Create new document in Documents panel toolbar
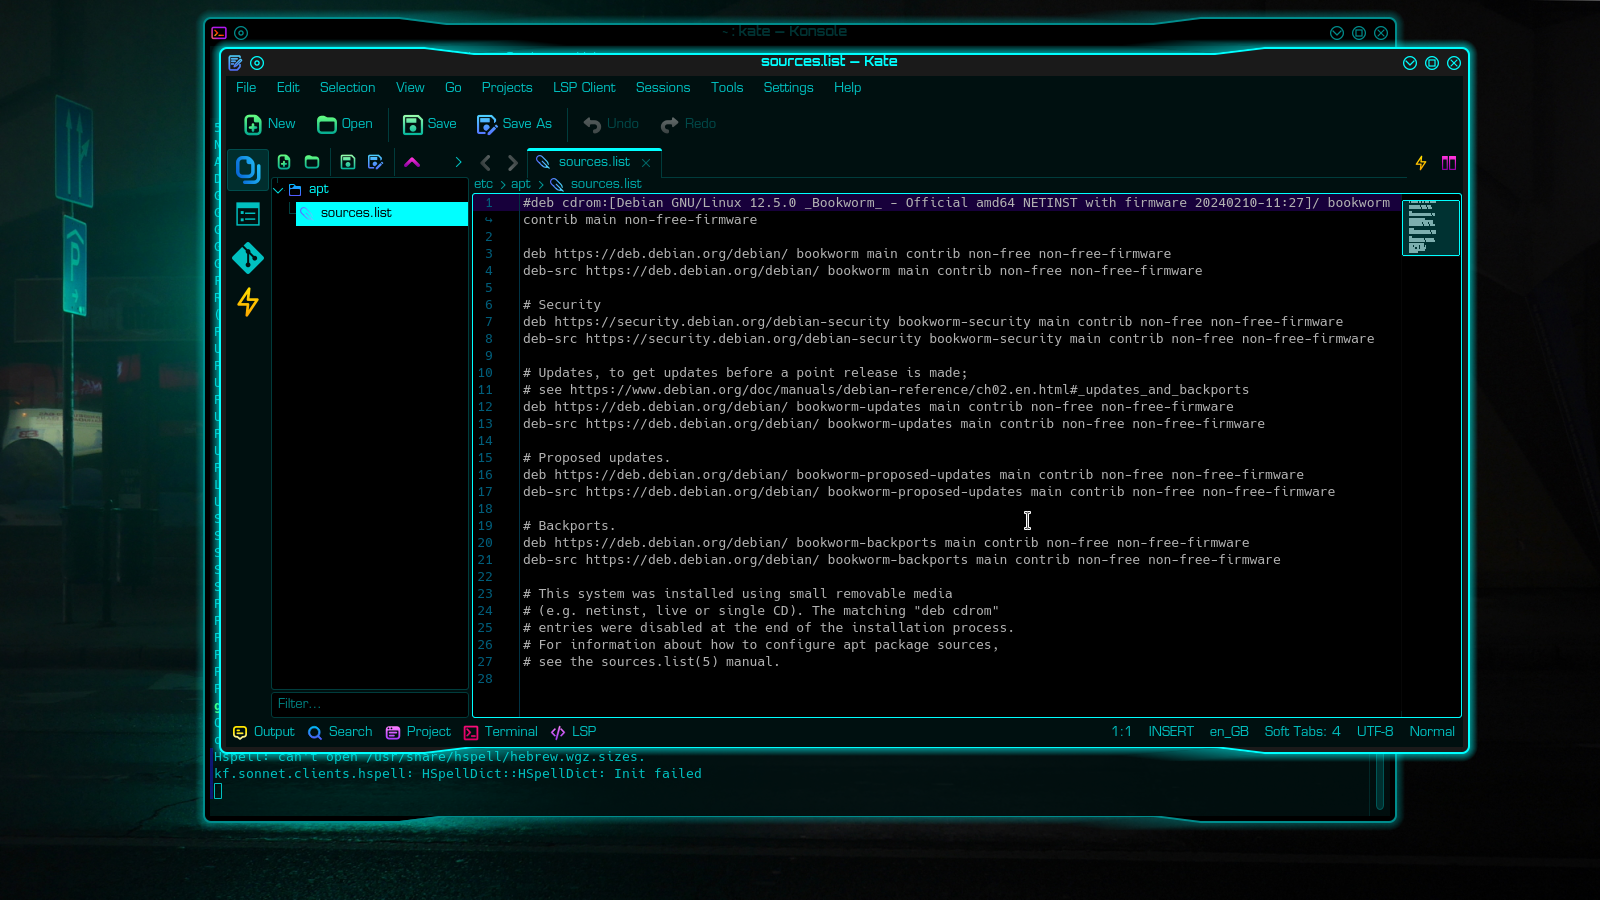 284,162
